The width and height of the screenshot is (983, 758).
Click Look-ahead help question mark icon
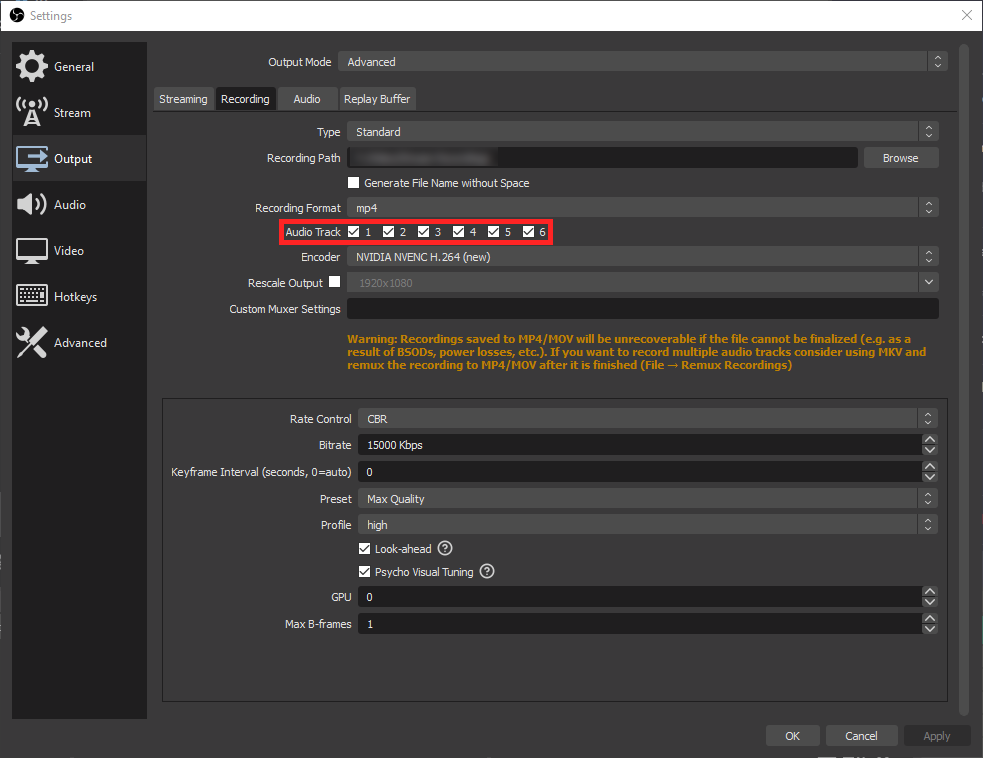[445, 549]
